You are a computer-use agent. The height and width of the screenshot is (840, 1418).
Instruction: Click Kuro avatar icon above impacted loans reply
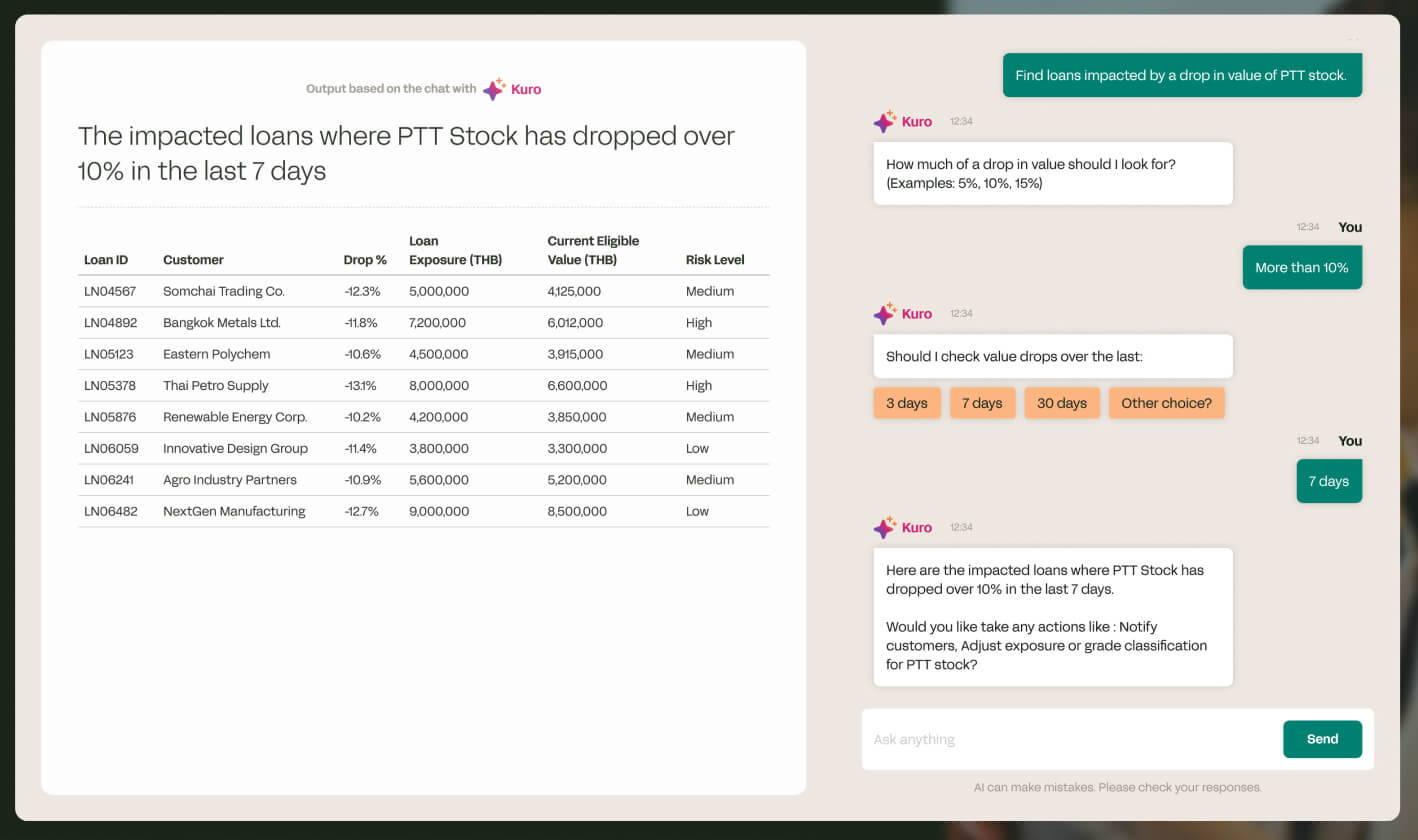pos(884,528)
